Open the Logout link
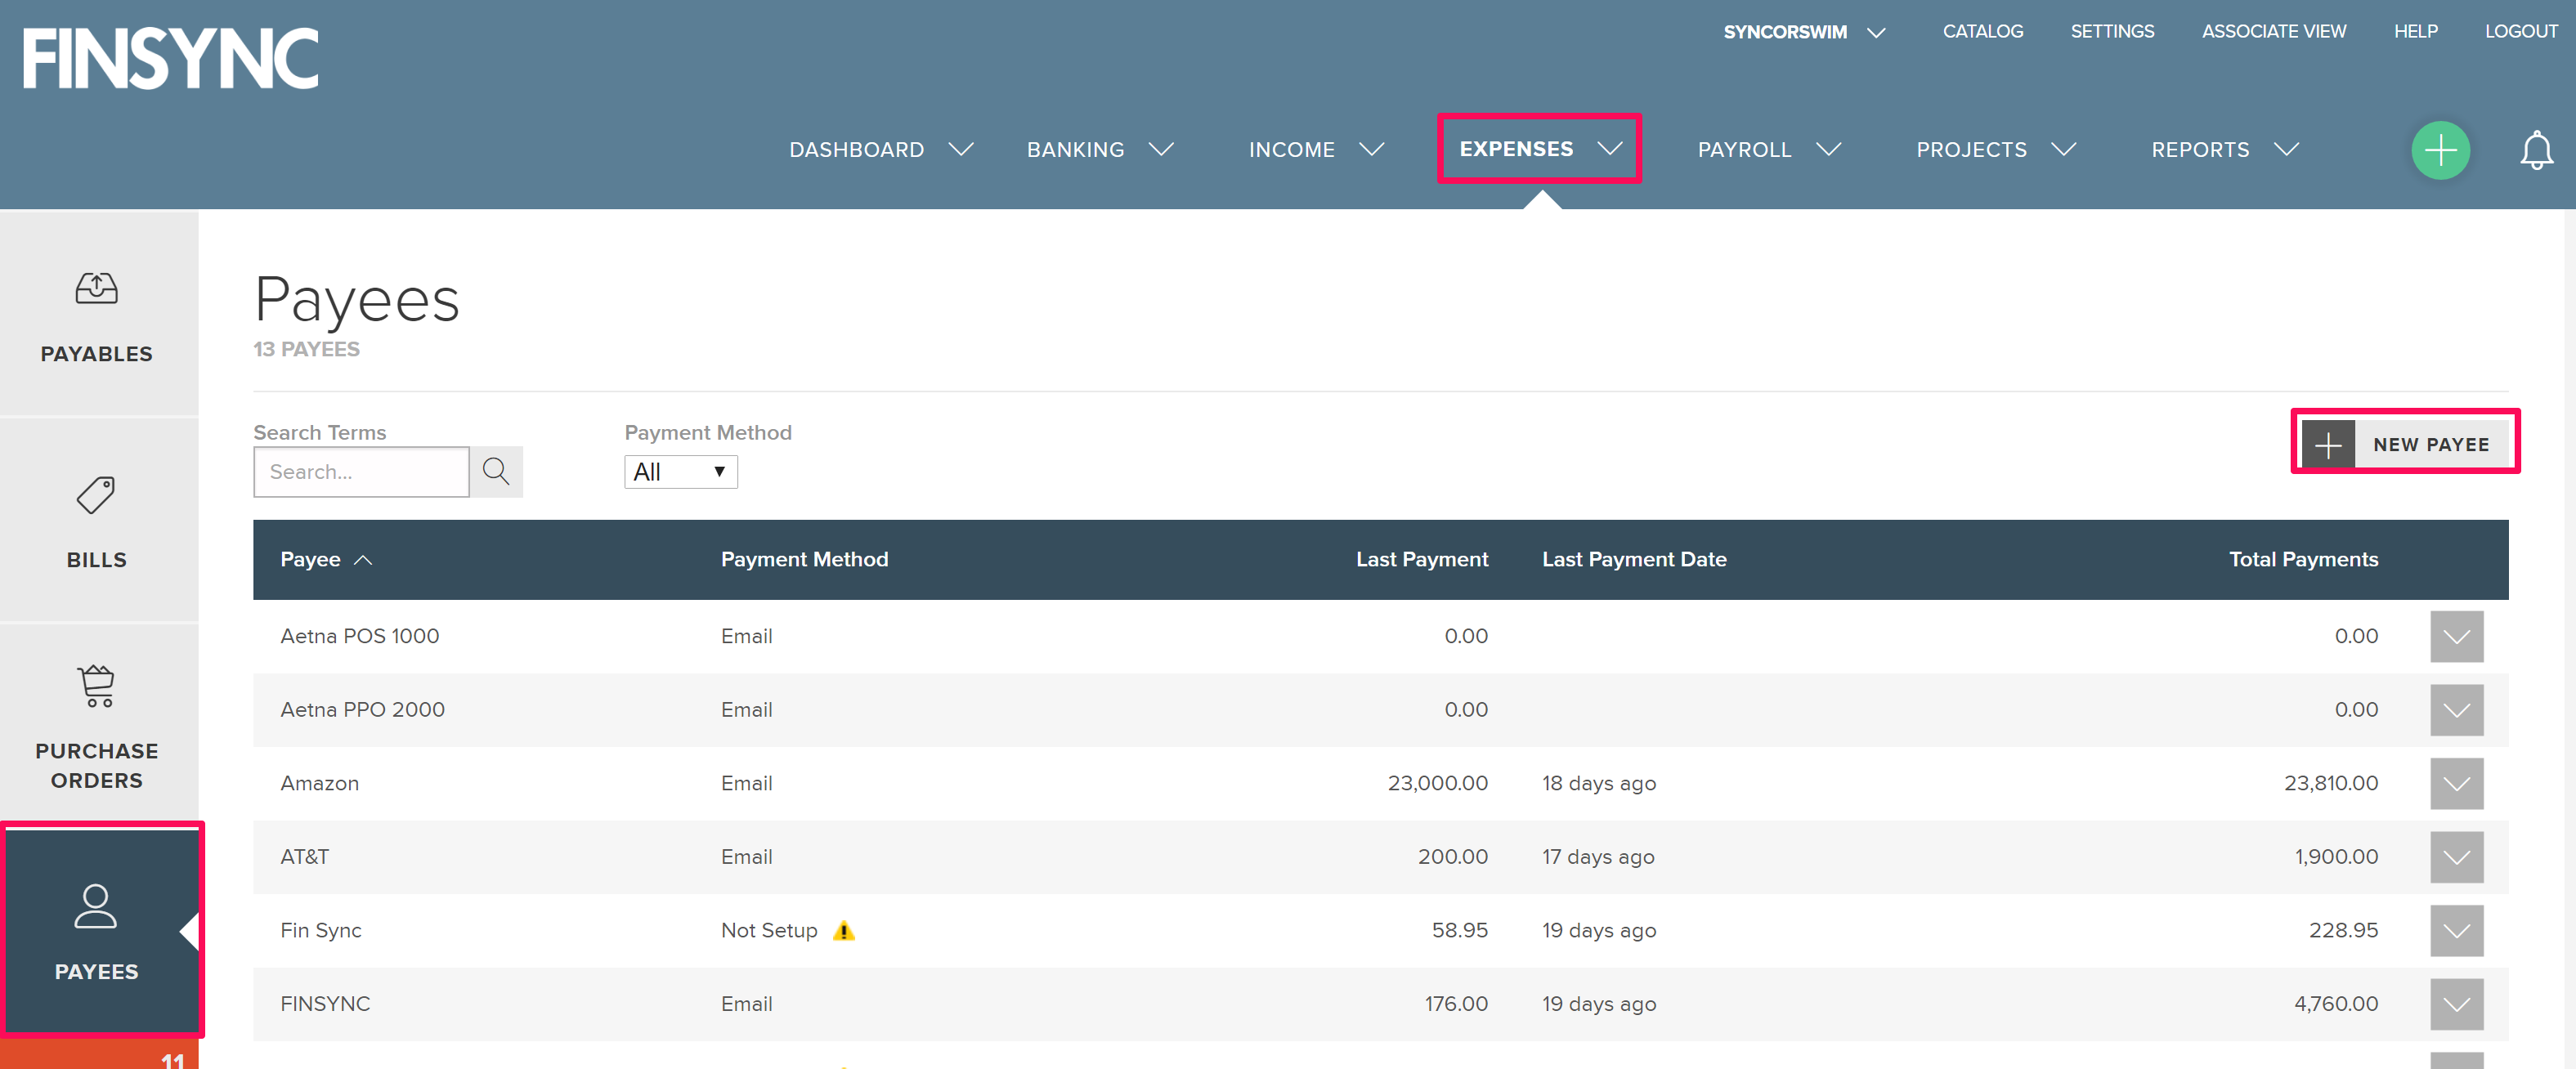This screenshot has width=2576, height=1069. pos(2520,31)
